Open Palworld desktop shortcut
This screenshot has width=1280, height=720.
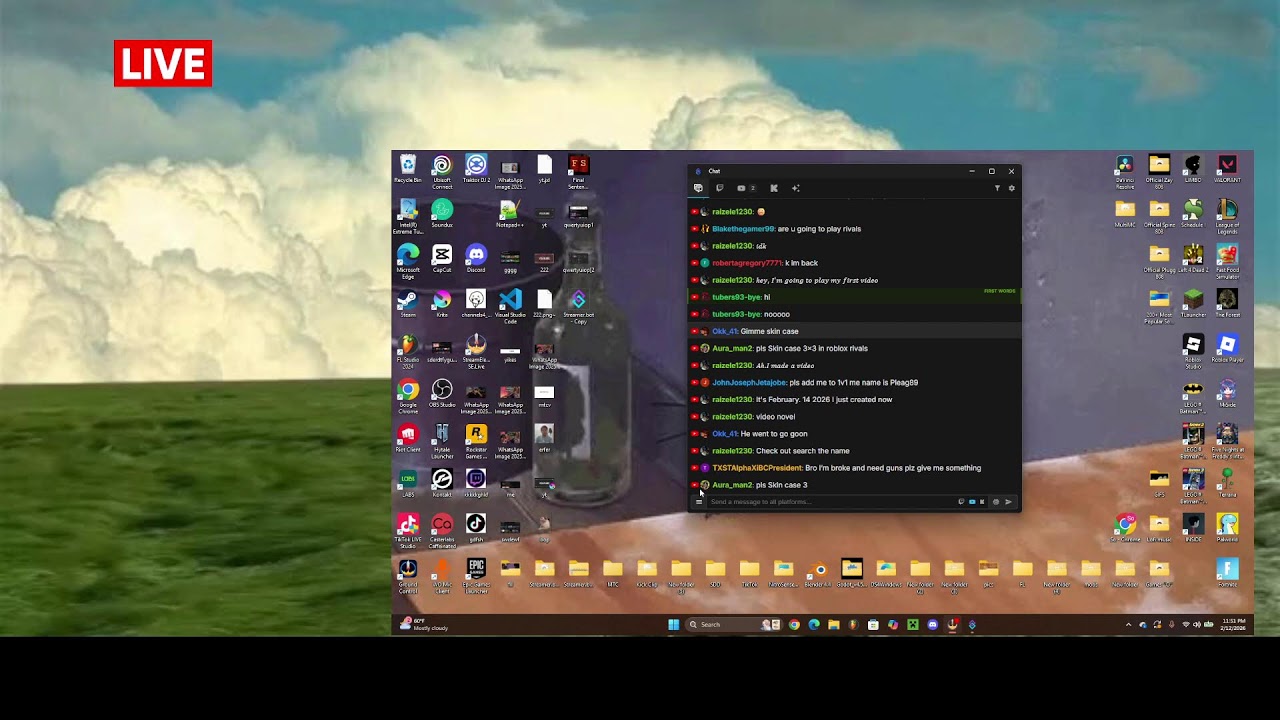pyautogui.click(x=1227, y=527)
